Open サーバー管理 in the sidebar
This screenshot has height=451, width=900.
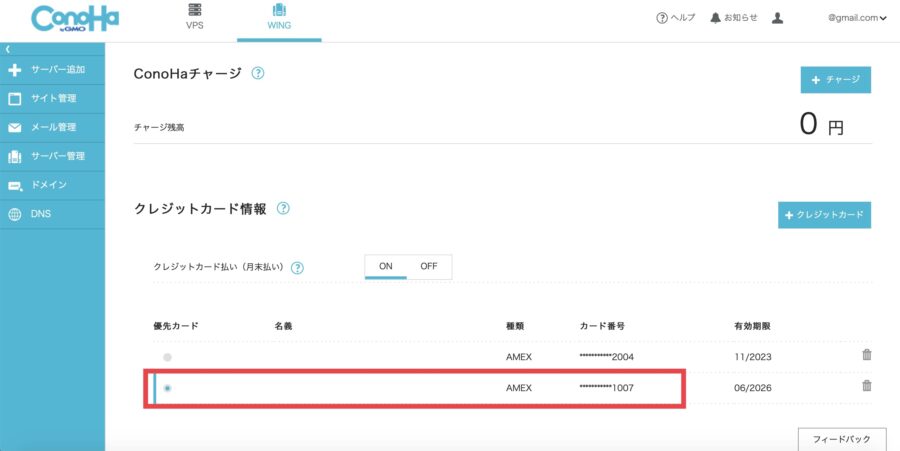pyautogui.click(x=52, y=157)
